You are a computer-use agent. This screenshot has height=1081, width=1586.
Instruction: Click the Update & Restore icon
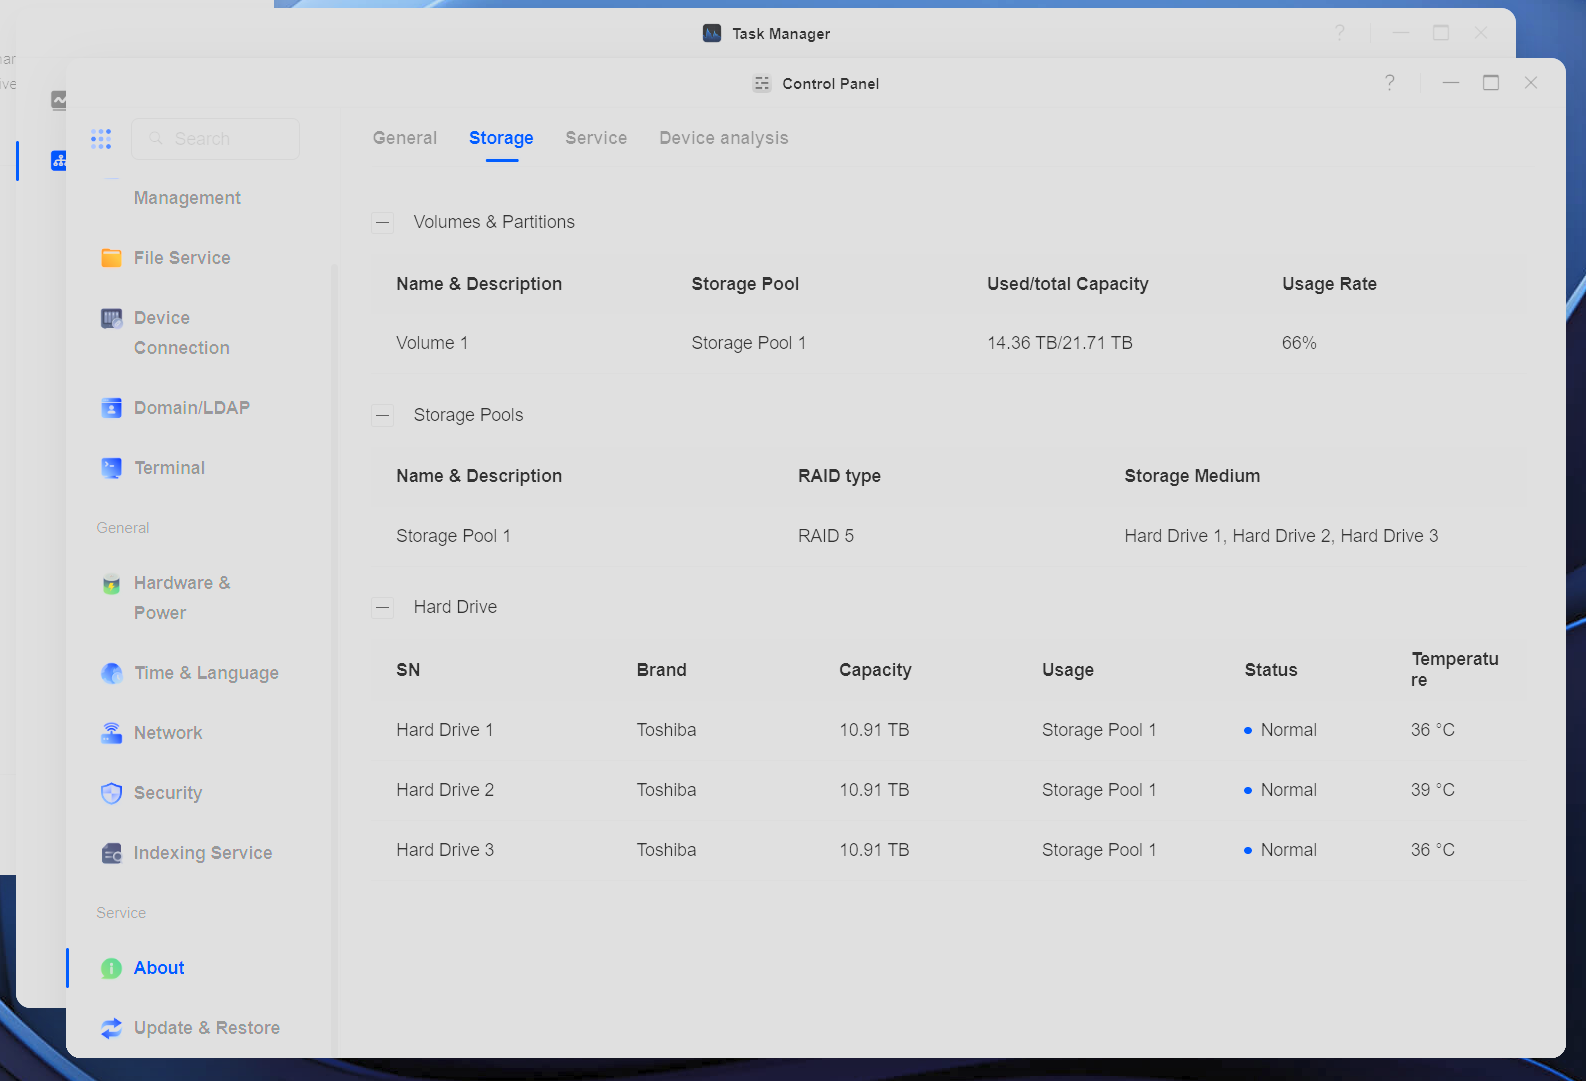(111, 1028)
